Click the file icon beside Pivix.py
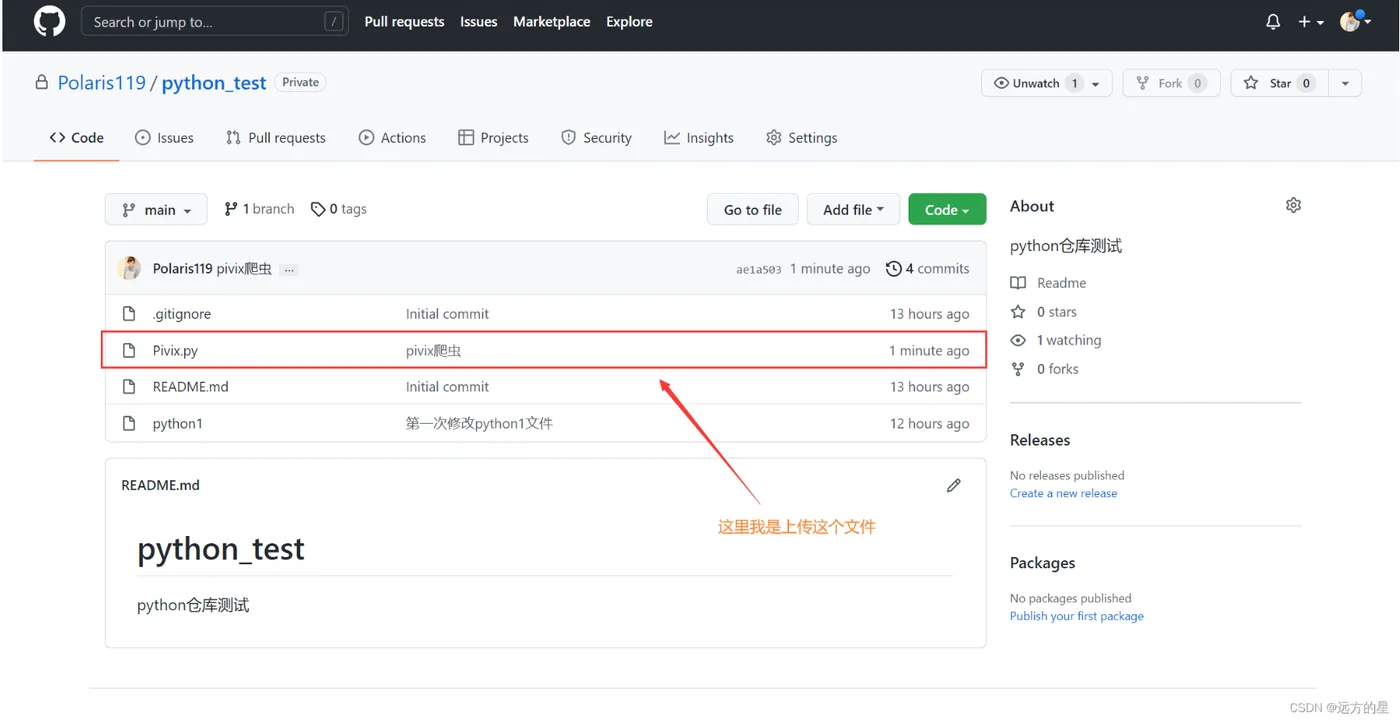 (129, 350)
